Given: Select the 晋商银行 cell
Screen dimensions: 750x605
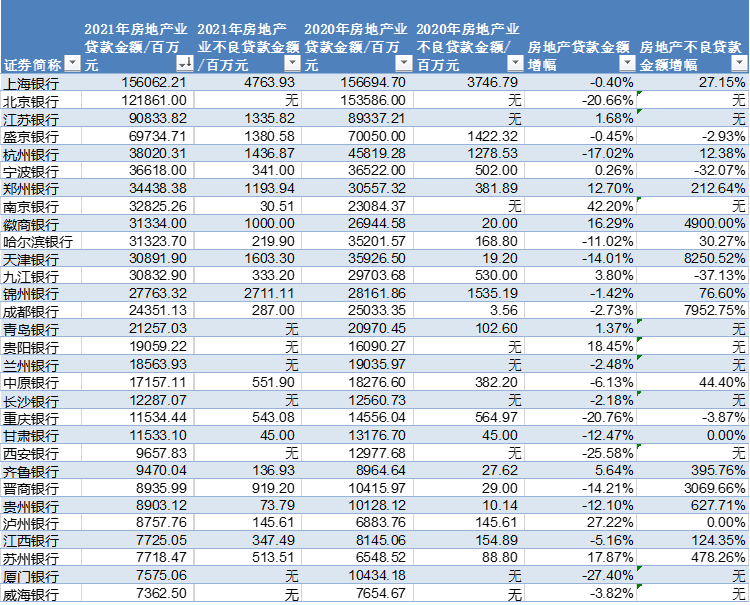Looking at the screenshot, I should tap(42, 488).
